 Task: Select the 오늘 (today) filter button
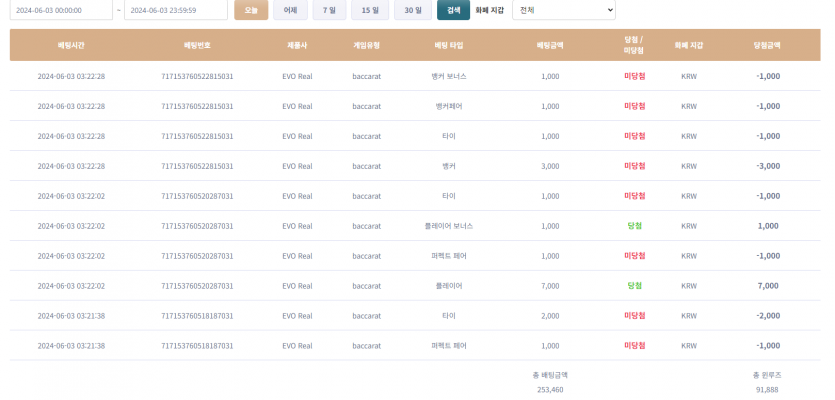click(x=251, y=10)
